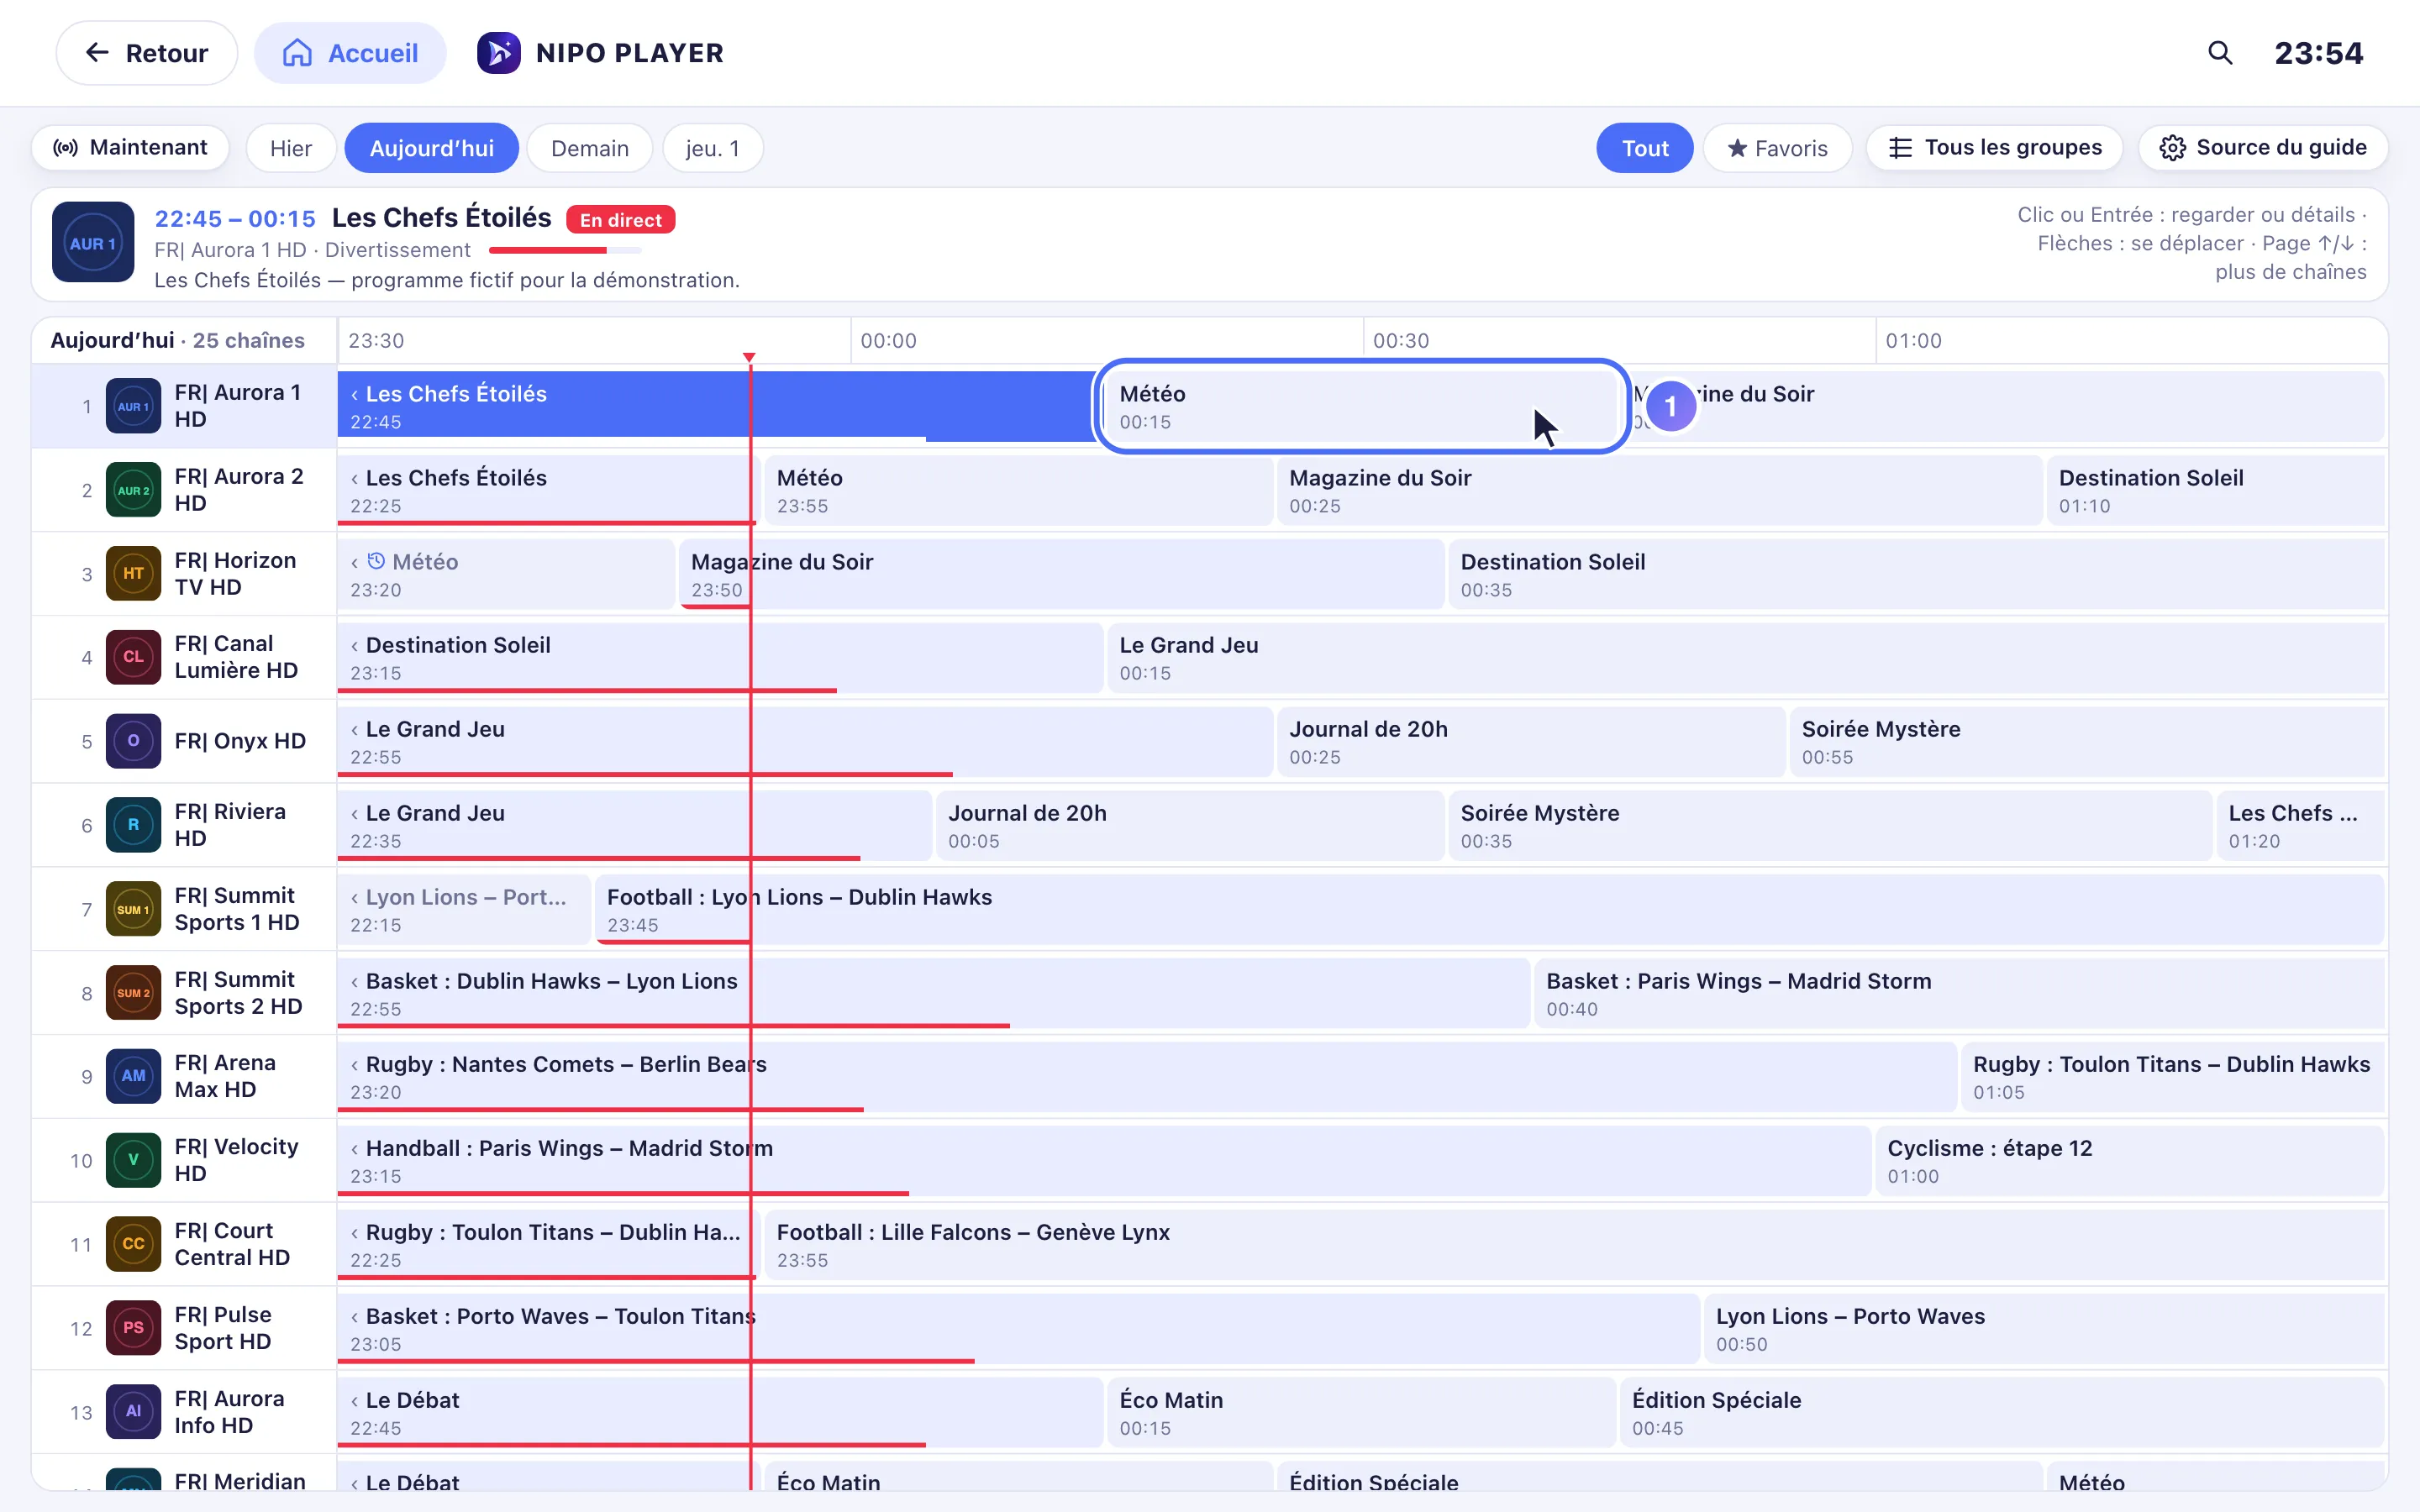This screenshot has height=1512, width=2420.
Task: Click the Onyx HD channel logo
Action: coord(133,741)
